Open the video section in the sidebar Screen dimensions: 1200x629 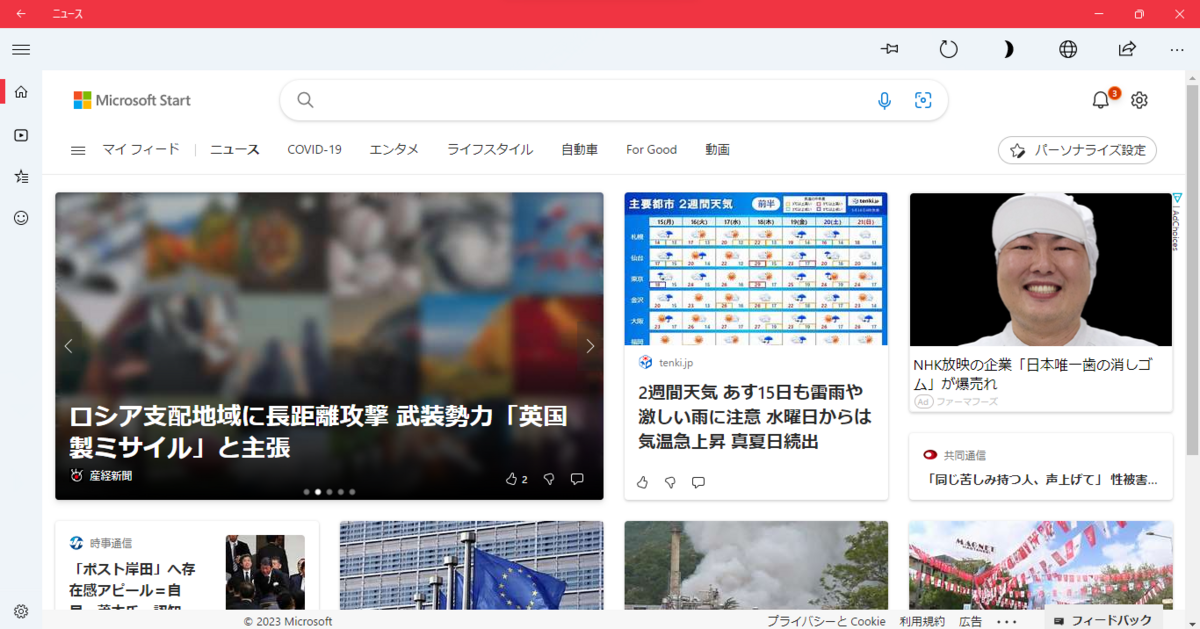[21, 135]
